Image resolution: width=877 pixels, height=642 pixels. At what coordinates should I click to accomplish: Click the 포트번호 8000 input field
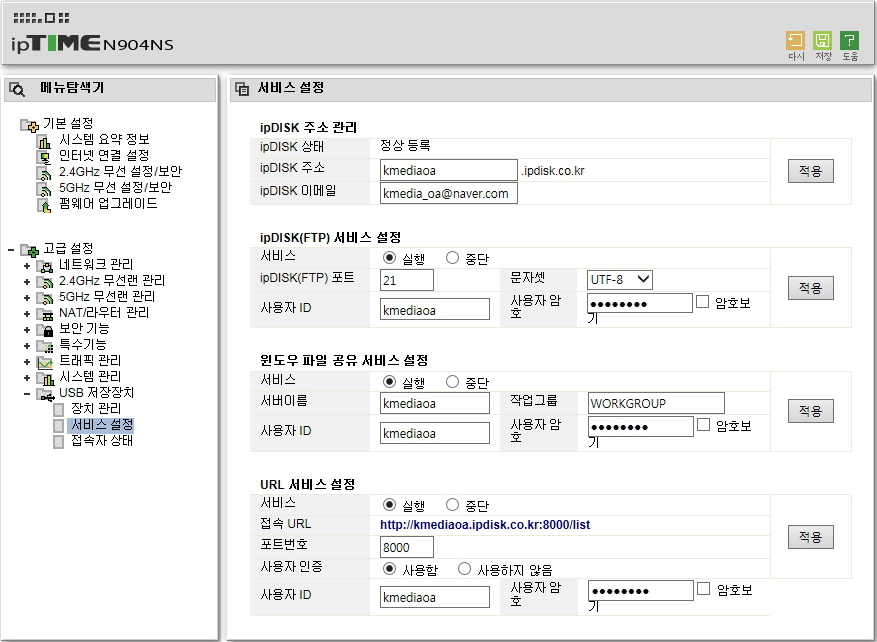pyautogui.click(x=407, y=547)
